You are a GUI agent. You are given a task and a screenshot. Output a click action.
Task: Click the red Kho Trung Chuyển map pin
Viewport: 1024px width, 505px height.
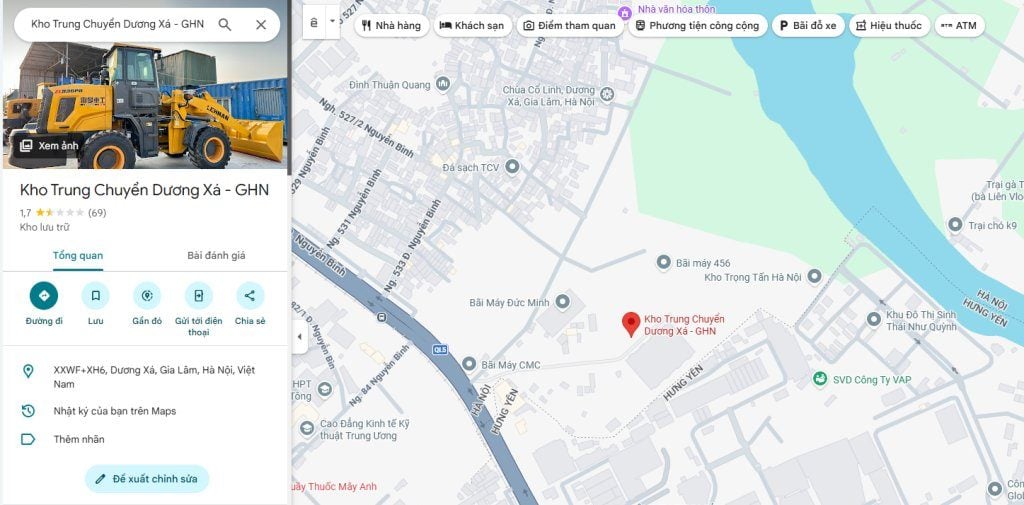pyautogui.click(x=631, y=323)
